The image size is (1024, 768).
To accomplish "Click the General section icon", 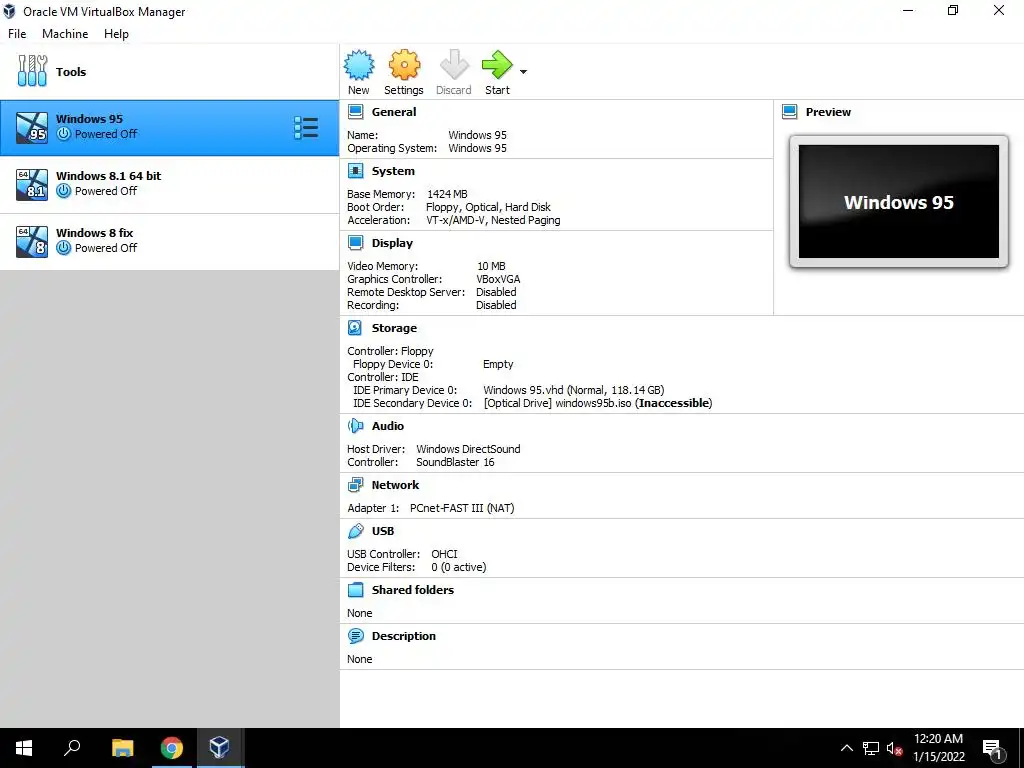I will click(x=356, y=112).
